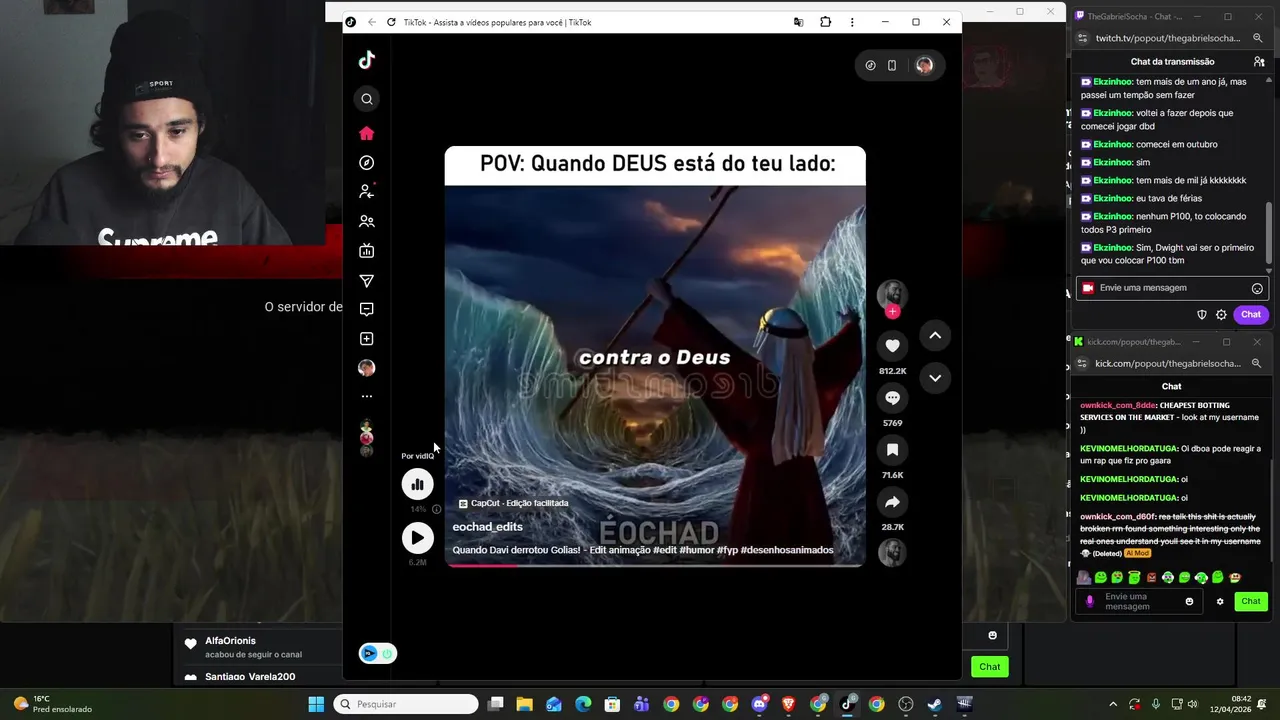Image resolution: width=1280 pixels, height=720 pixels.
Task: Like the video with the heart icon
Action: click(892, 346)
